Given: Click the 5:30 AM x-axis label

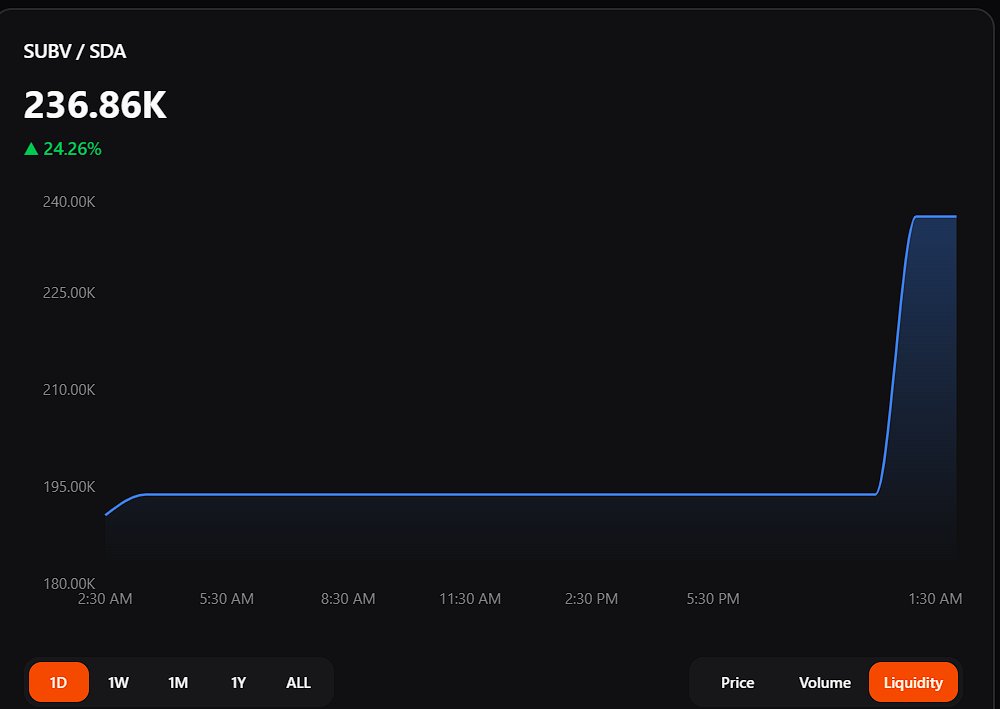Looking at the screenshot, I should point(226,599).
